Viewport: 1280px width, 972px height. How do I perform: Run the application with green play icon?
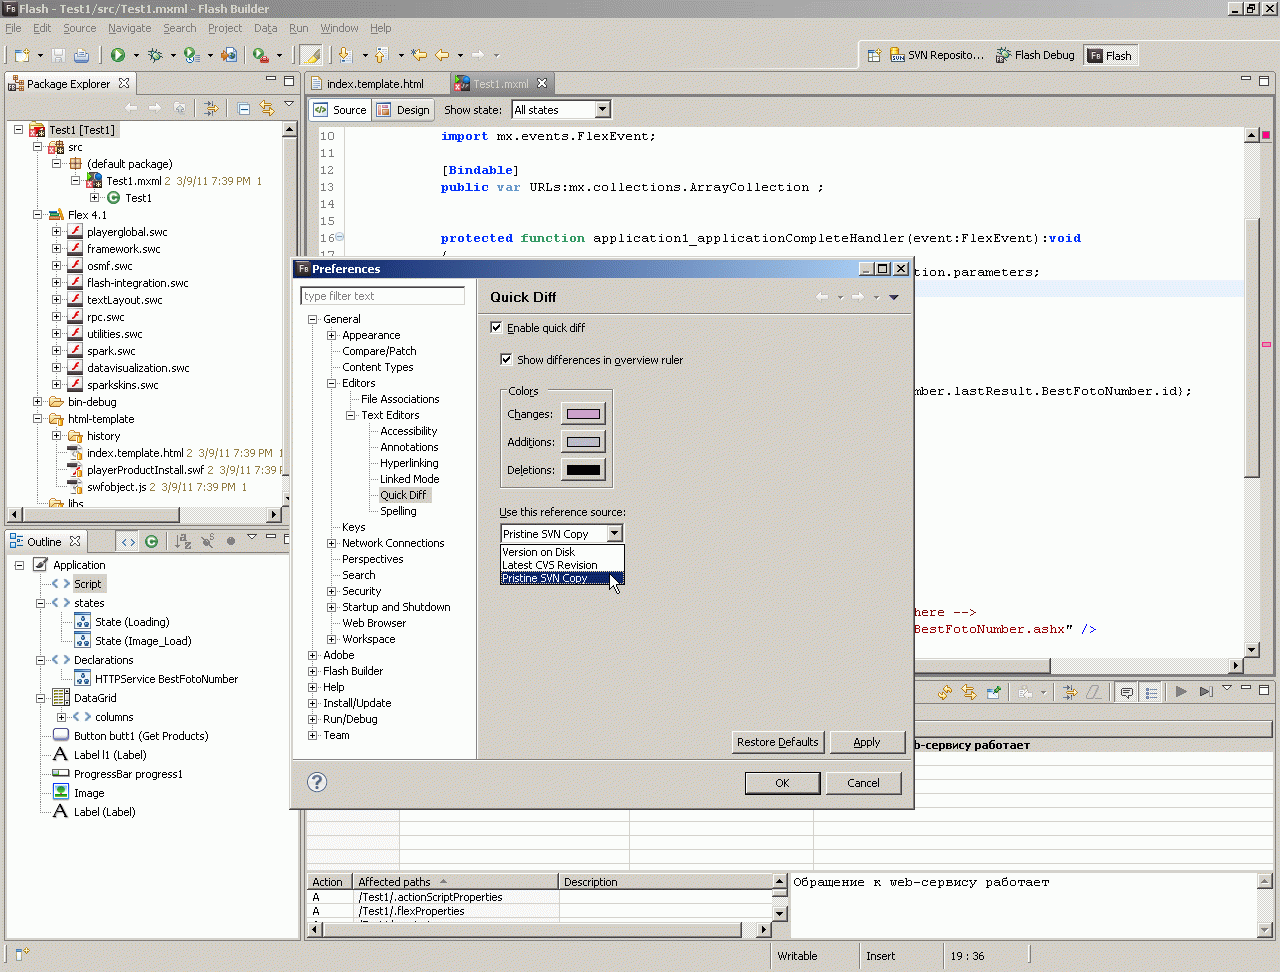[118, 55]
